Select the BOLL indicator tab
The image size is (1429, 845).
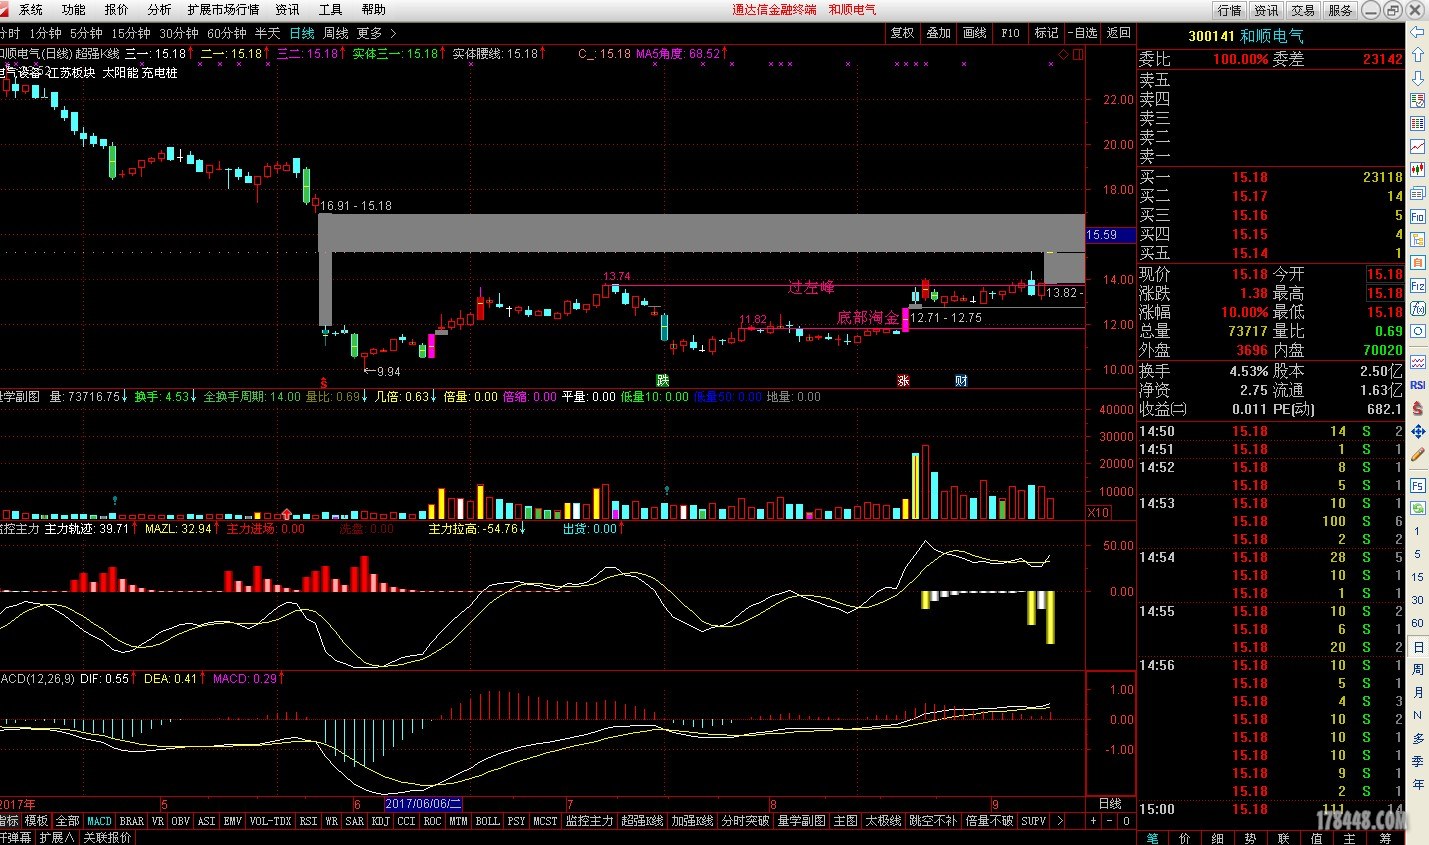(487, 821)
